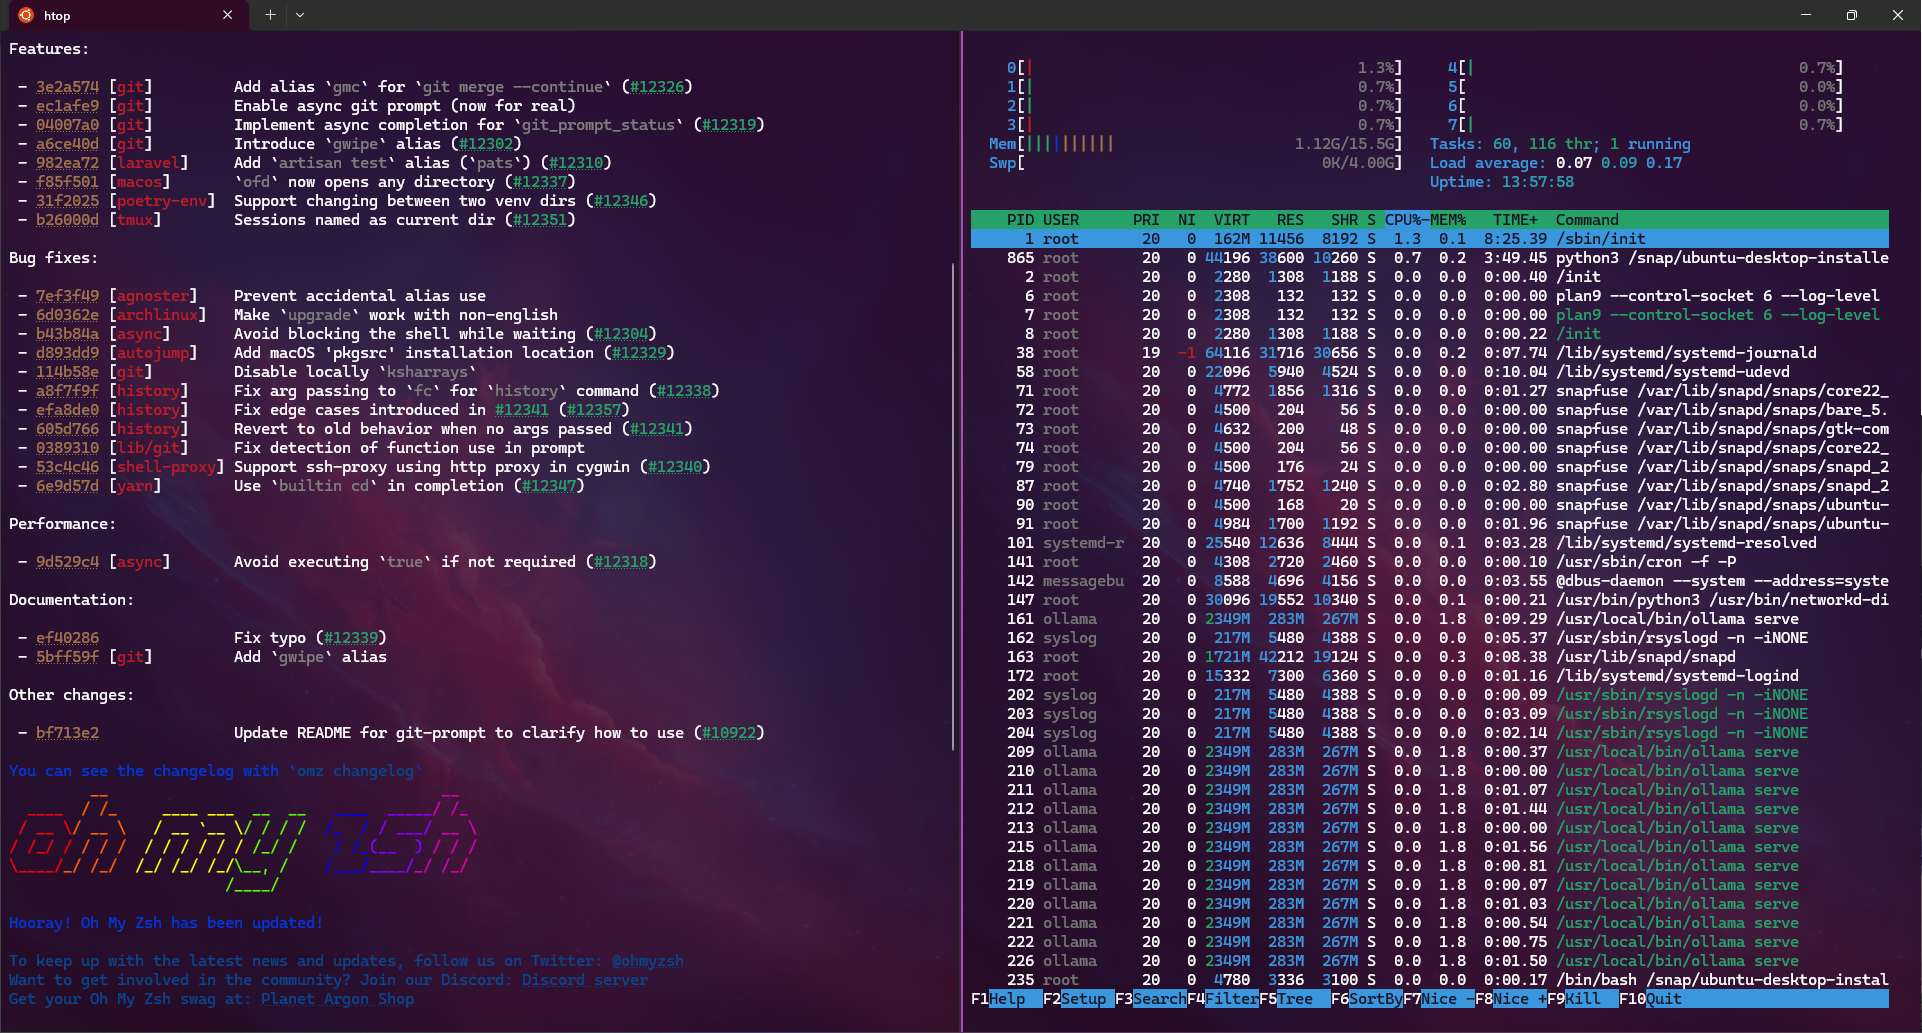The image size is (1922, 1033).
Task: Open commit link 3e2a574
Action: click(68, 87)
